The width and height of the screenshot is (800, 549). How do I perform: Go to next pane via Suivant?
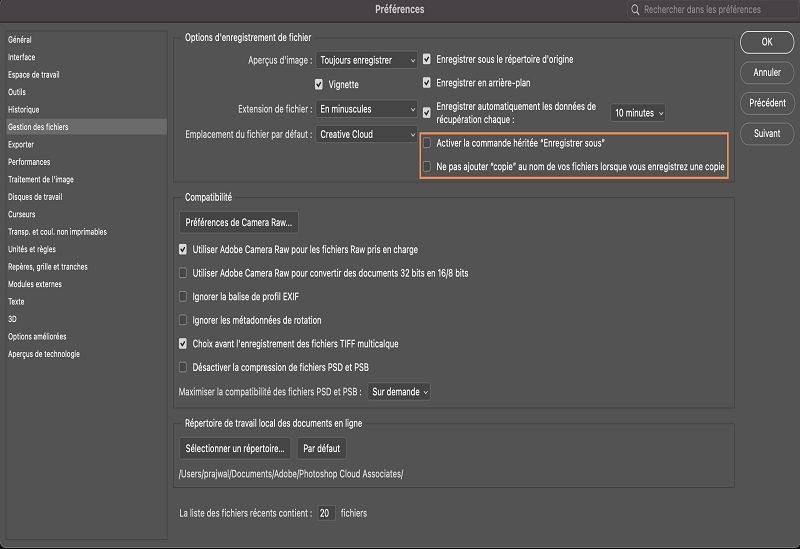coord(767,134)
